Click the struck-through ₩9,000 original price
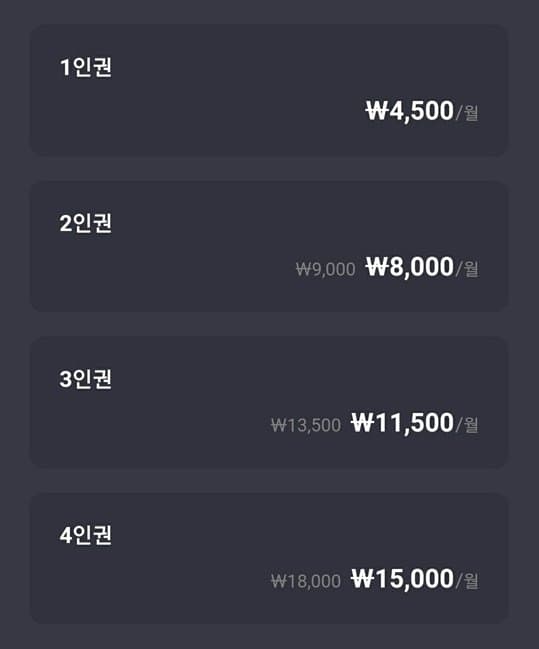This screenshot has width=539, height=649. [325, 269]
